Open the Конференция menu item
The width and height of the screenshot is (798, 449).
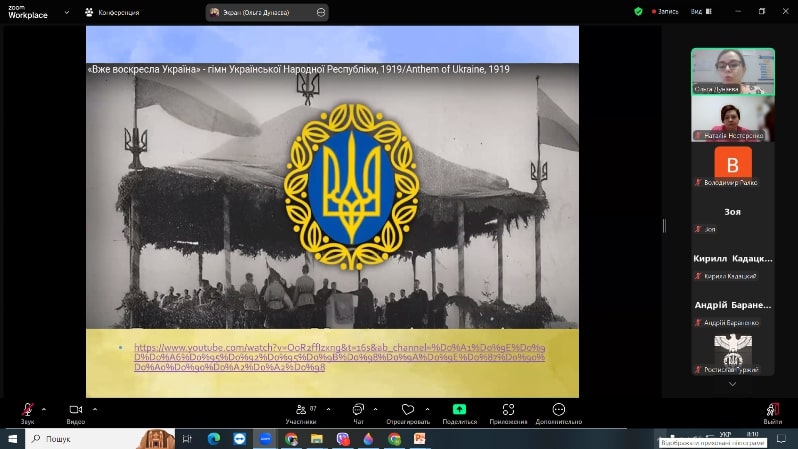(112, 12)
